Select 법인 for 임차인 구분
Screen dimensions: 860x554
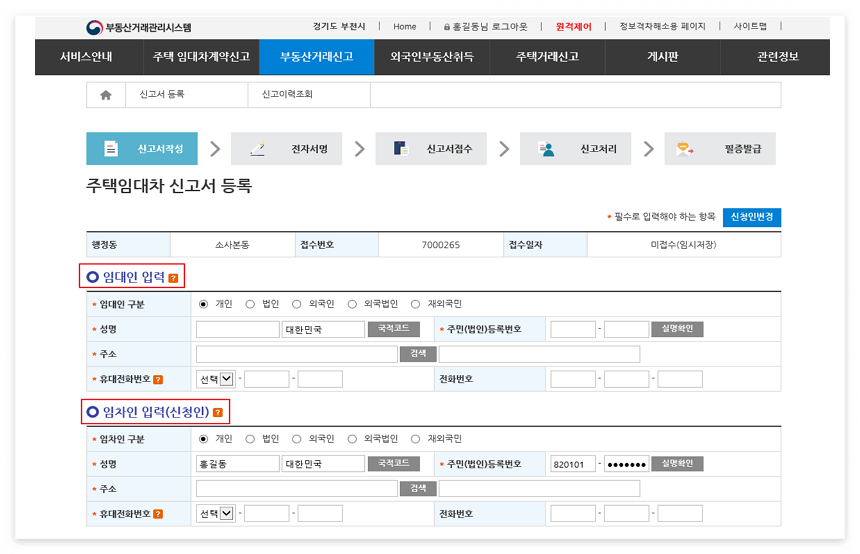(250, 439)
